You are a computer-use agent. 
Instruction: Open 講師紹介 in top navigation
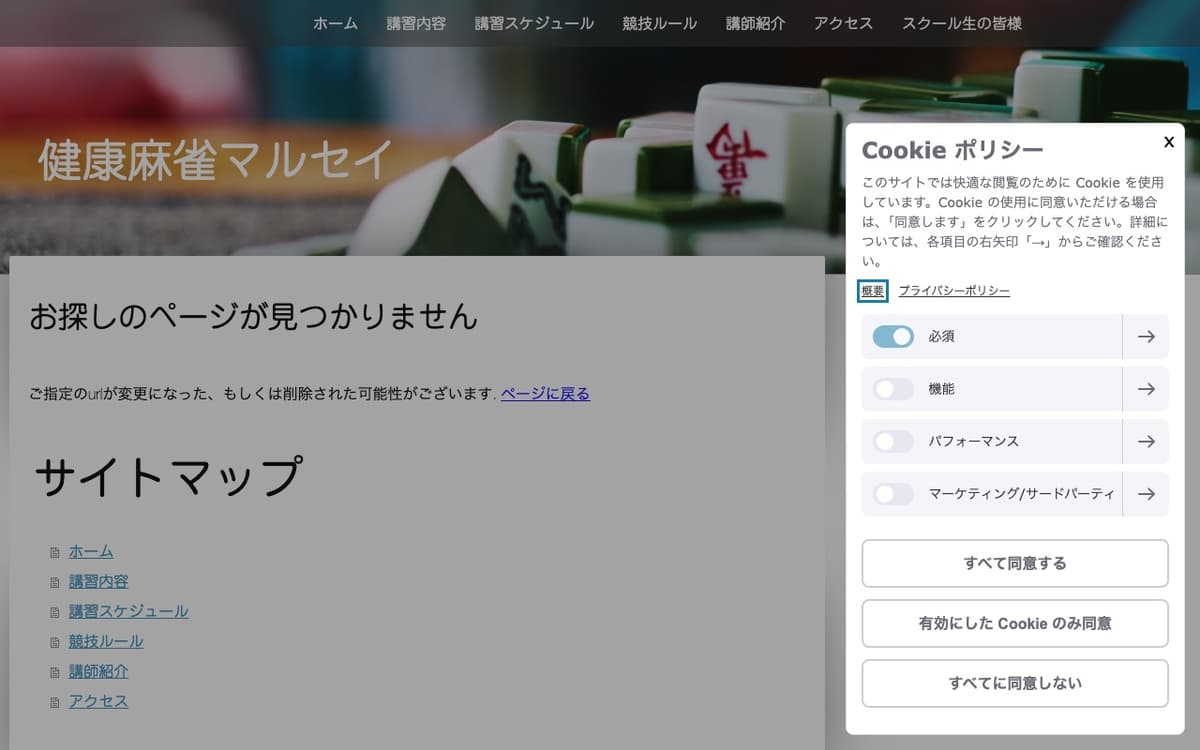tap(755, 23)
